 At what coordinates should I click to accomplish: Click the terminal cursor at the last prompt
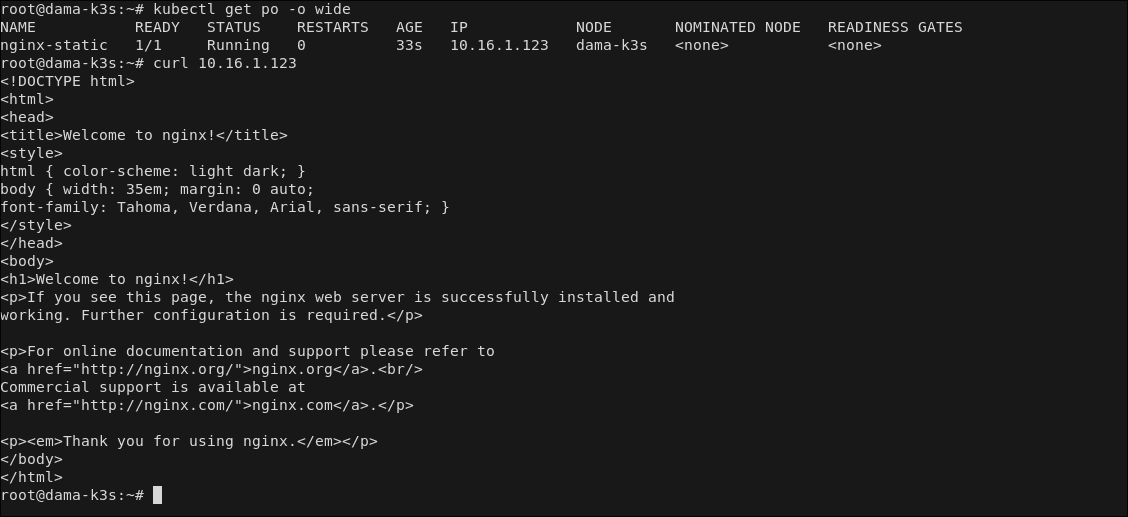pyautogui.click(x=157, y=496)
